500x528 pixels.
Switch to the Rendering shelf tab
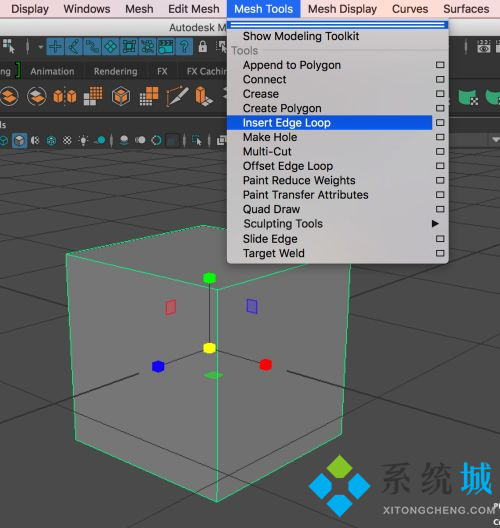pyautogui.click(x=115, y=71)
